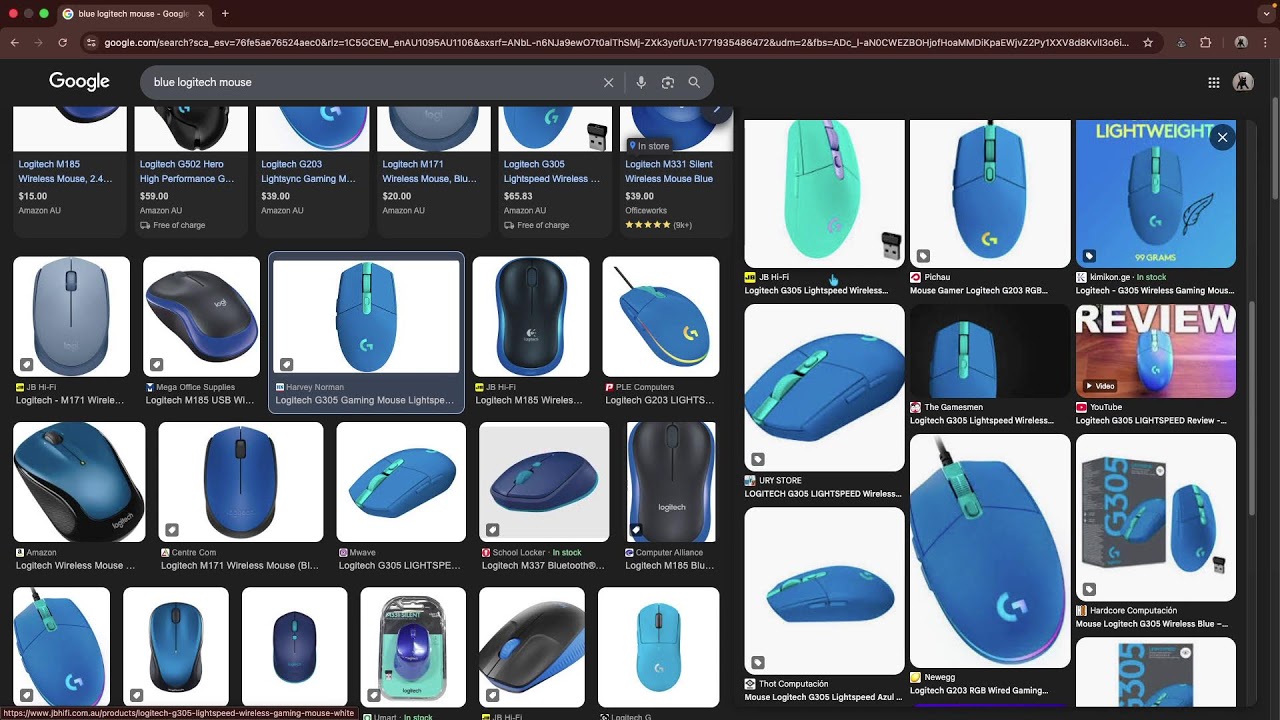
Task: Click 'LOGITECH G305 LIGHTSPEED Wireless...' URY STORE caption
Action: [x=823, y=494]
